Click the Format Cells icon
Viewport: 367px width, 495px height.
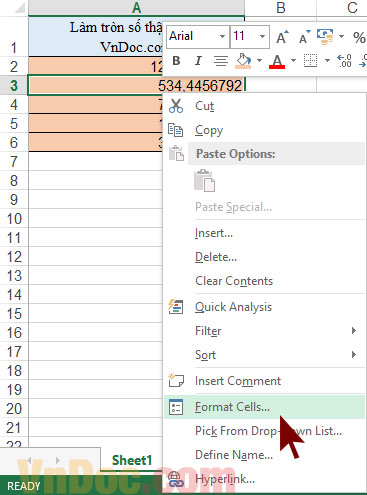pyautogui.click(x=176, y=407)
